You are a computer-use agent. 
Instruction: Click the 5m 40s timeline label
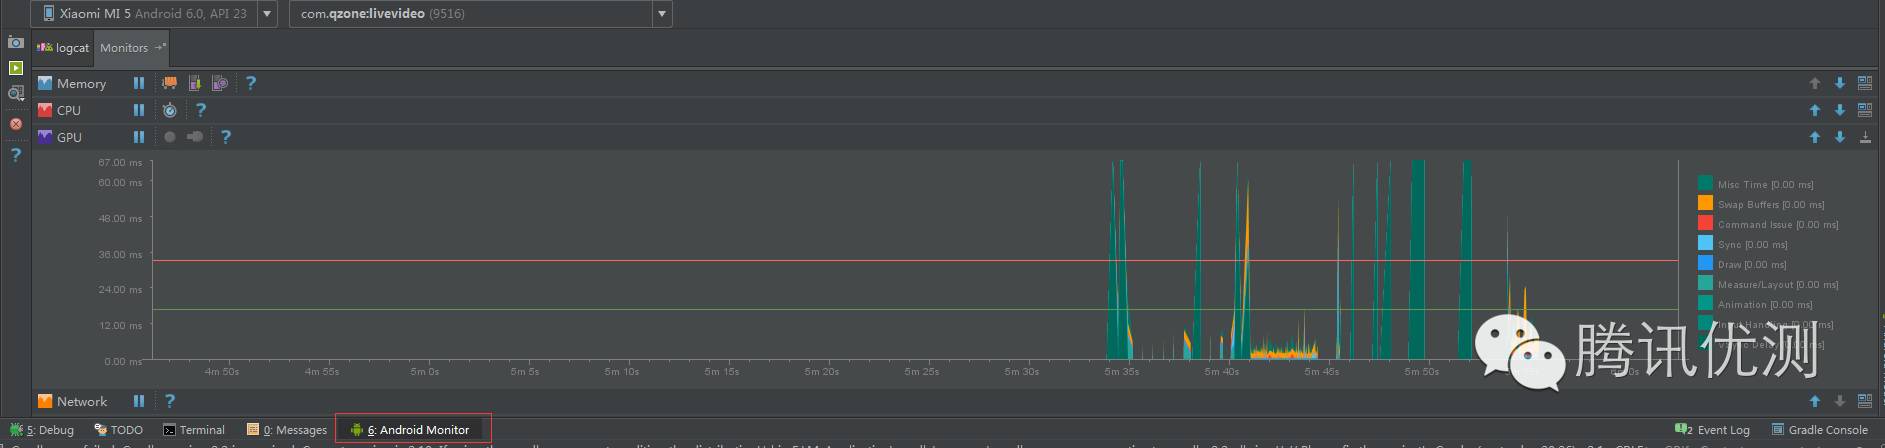(x=1222, y=372)
